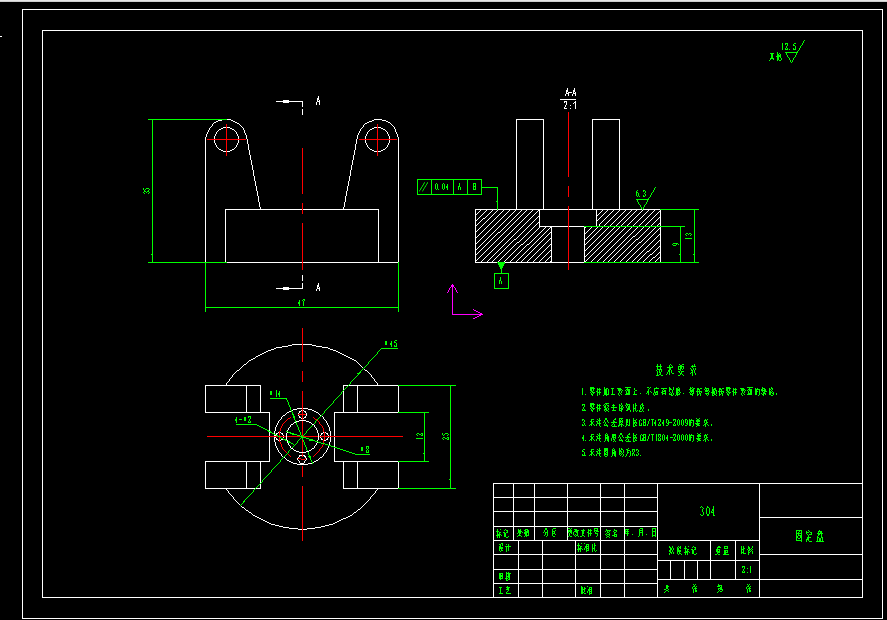Select the Φ45 diameter leader text

pos(391,344)
